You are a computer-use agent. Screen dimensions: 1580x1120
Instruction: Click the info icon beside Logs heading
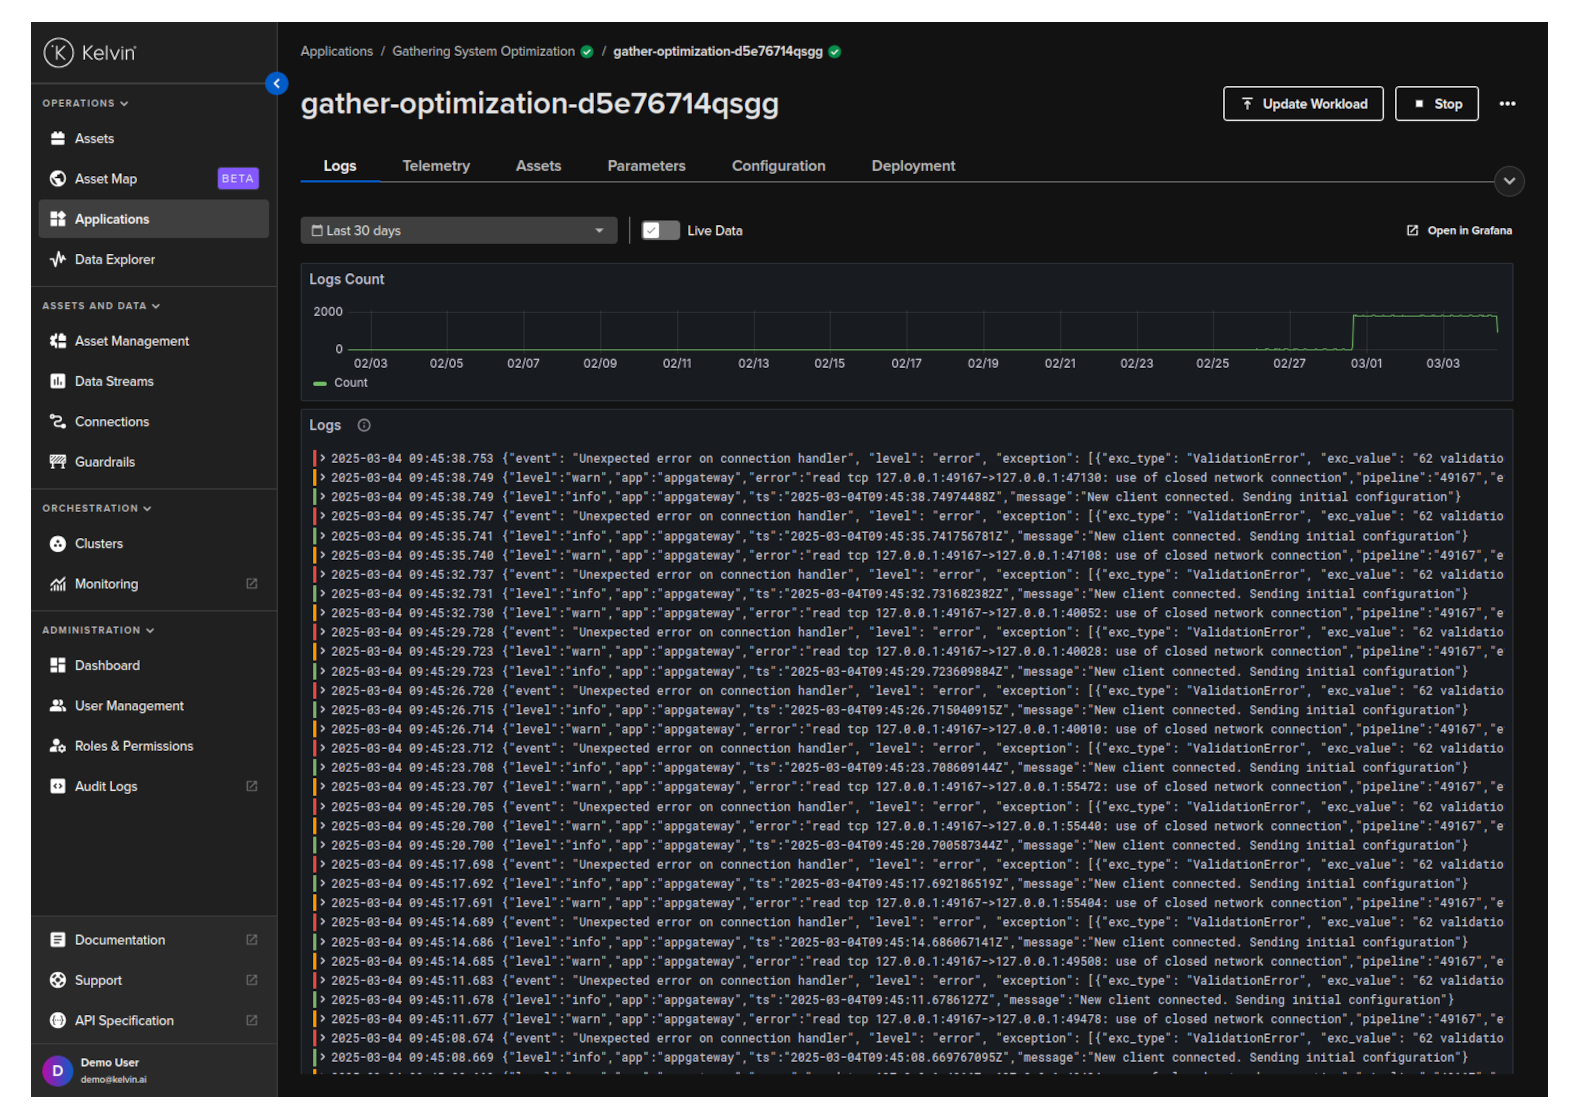[364, 426]
